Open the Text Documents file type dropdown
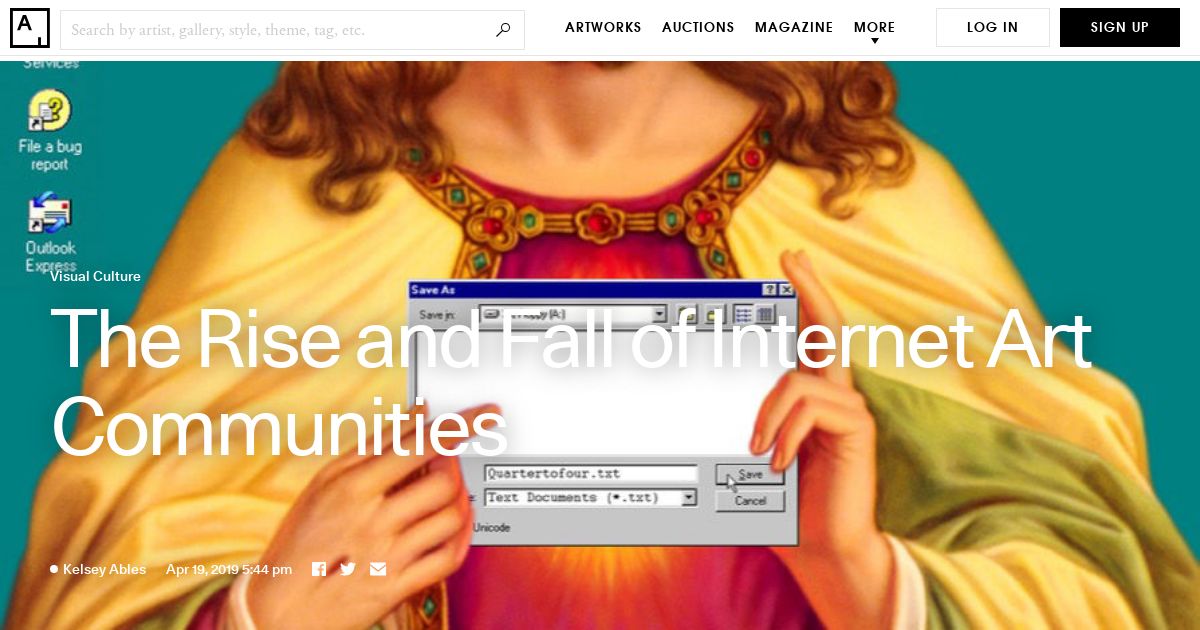The image size is (1200, 630). point(688,497)
